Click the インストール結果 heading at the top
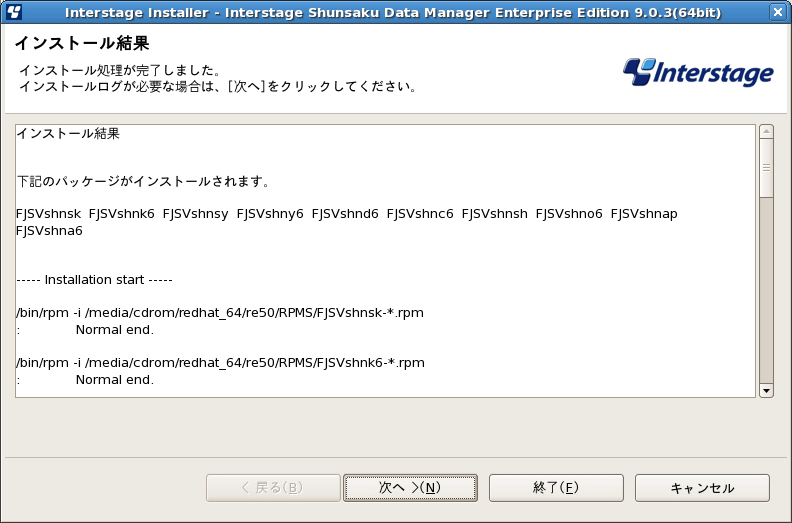Viewport: 792px width, 523px height. (82, 43)
